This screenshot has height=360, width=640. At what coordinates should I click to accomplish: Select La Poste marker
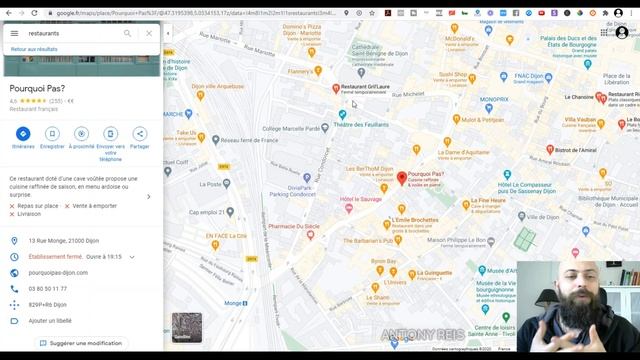(227, 184)
